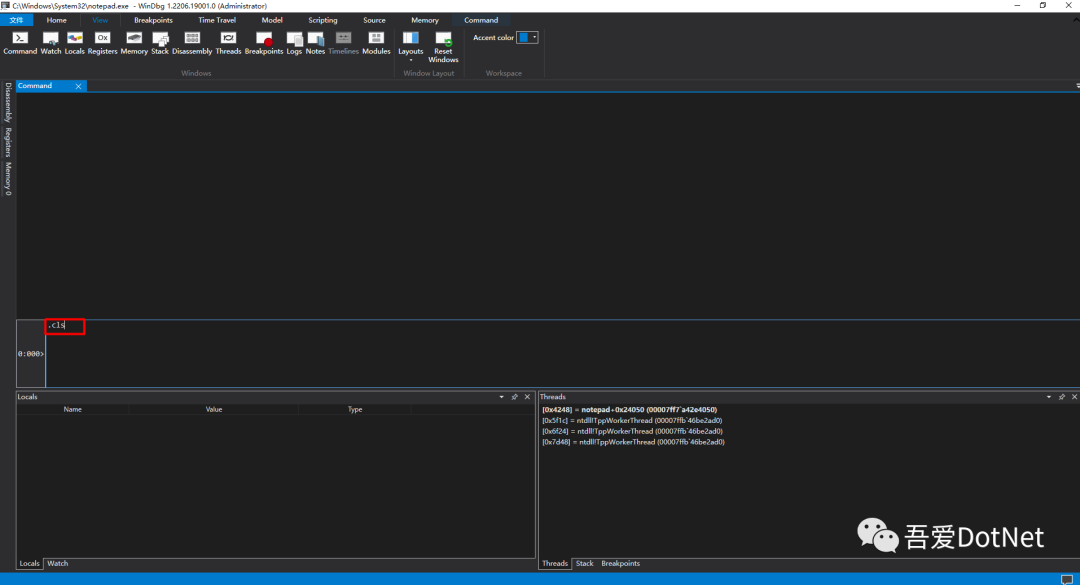The height and width of the screenshot is (585, 1080).
Task: Click the Name column header in Locals
Action: [72, 409]
